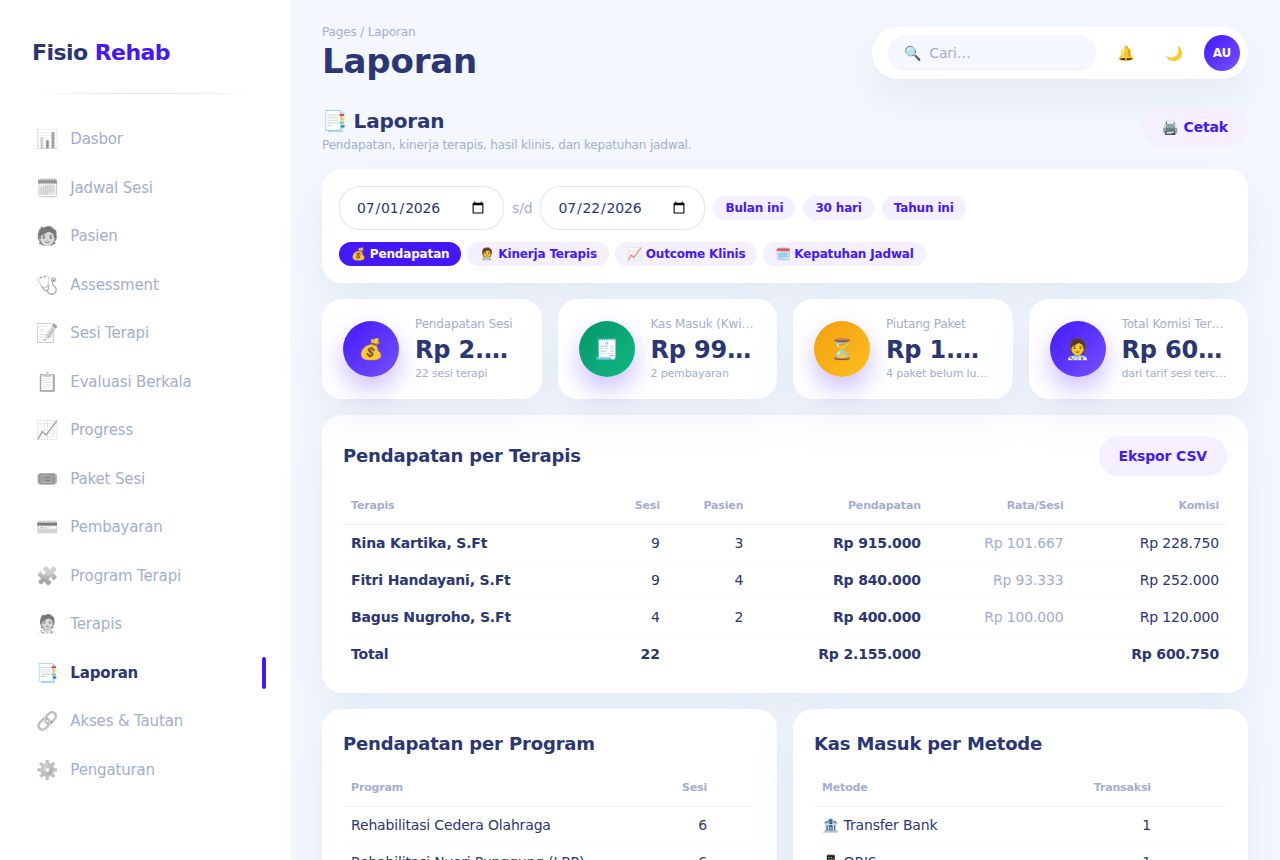Click the Piutang Paket hourglass icon
This screenshot has width=1280, height=860.
pyautogui.click(x=842, y=349)
